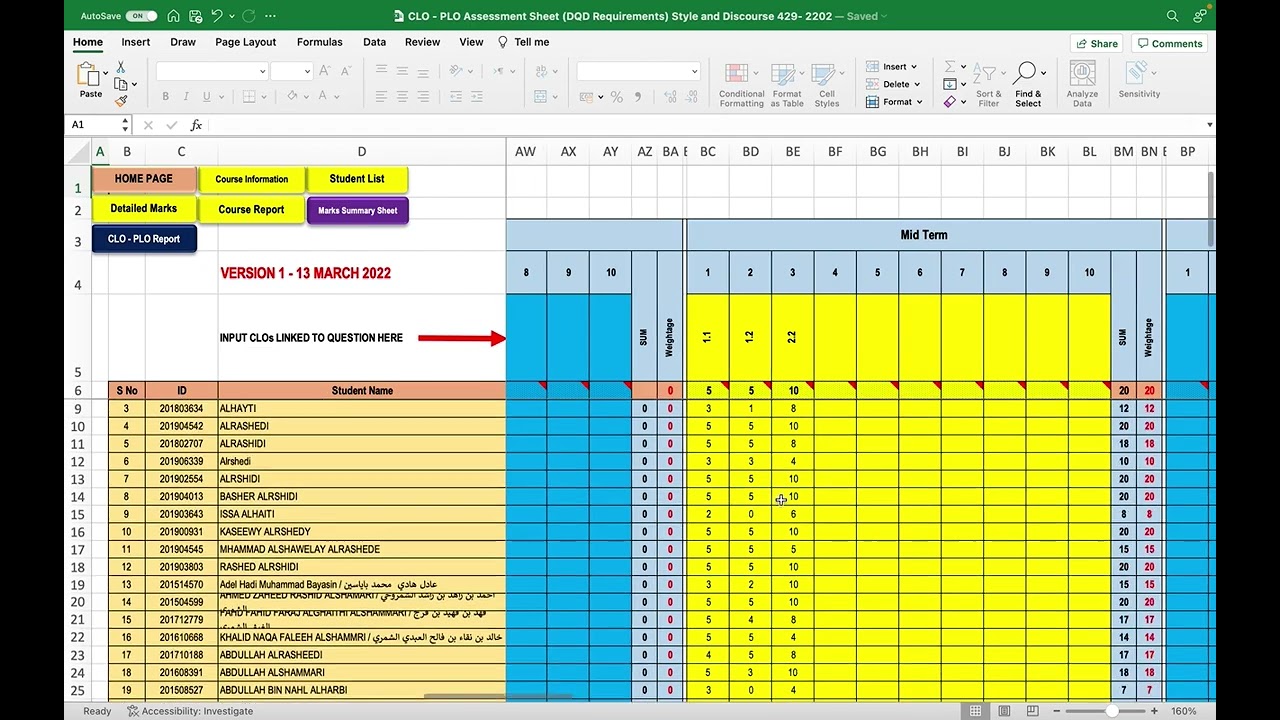
Task: Apply Percent Style with the % icon
Action: (x=616, y=97)
